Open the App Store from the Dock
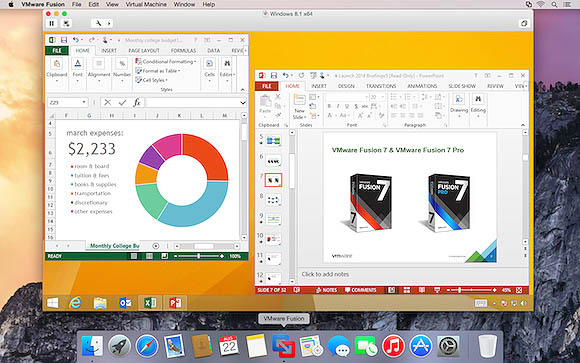 pos(420,346)
